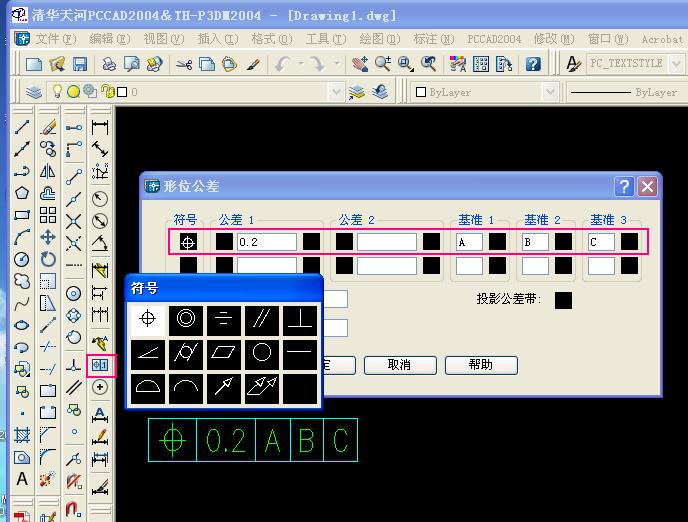Click the Save toolbar icon
Viewport: 688px width, 522px height.
click(80, 64)
